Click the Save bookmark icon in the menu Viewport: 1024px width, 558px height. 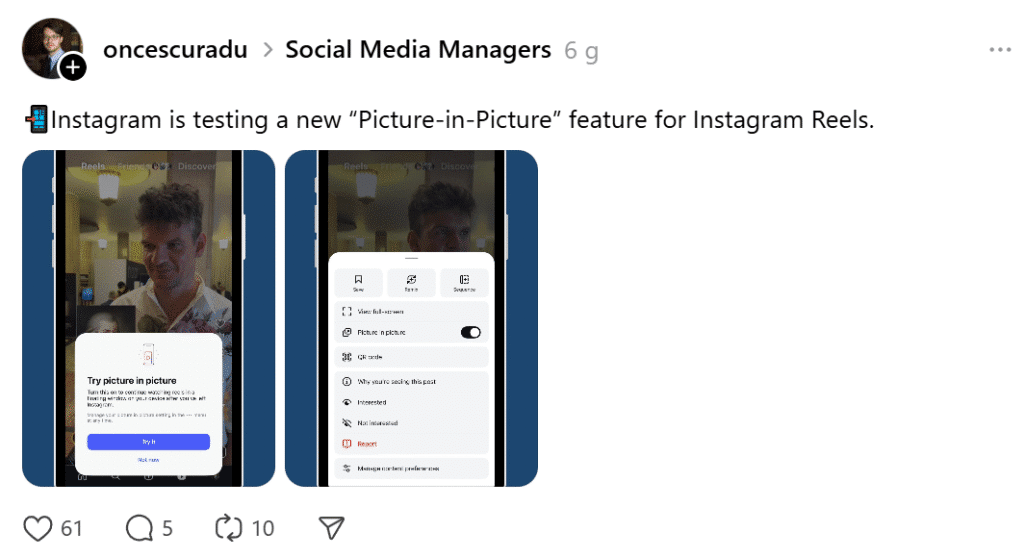click(358, 281)
